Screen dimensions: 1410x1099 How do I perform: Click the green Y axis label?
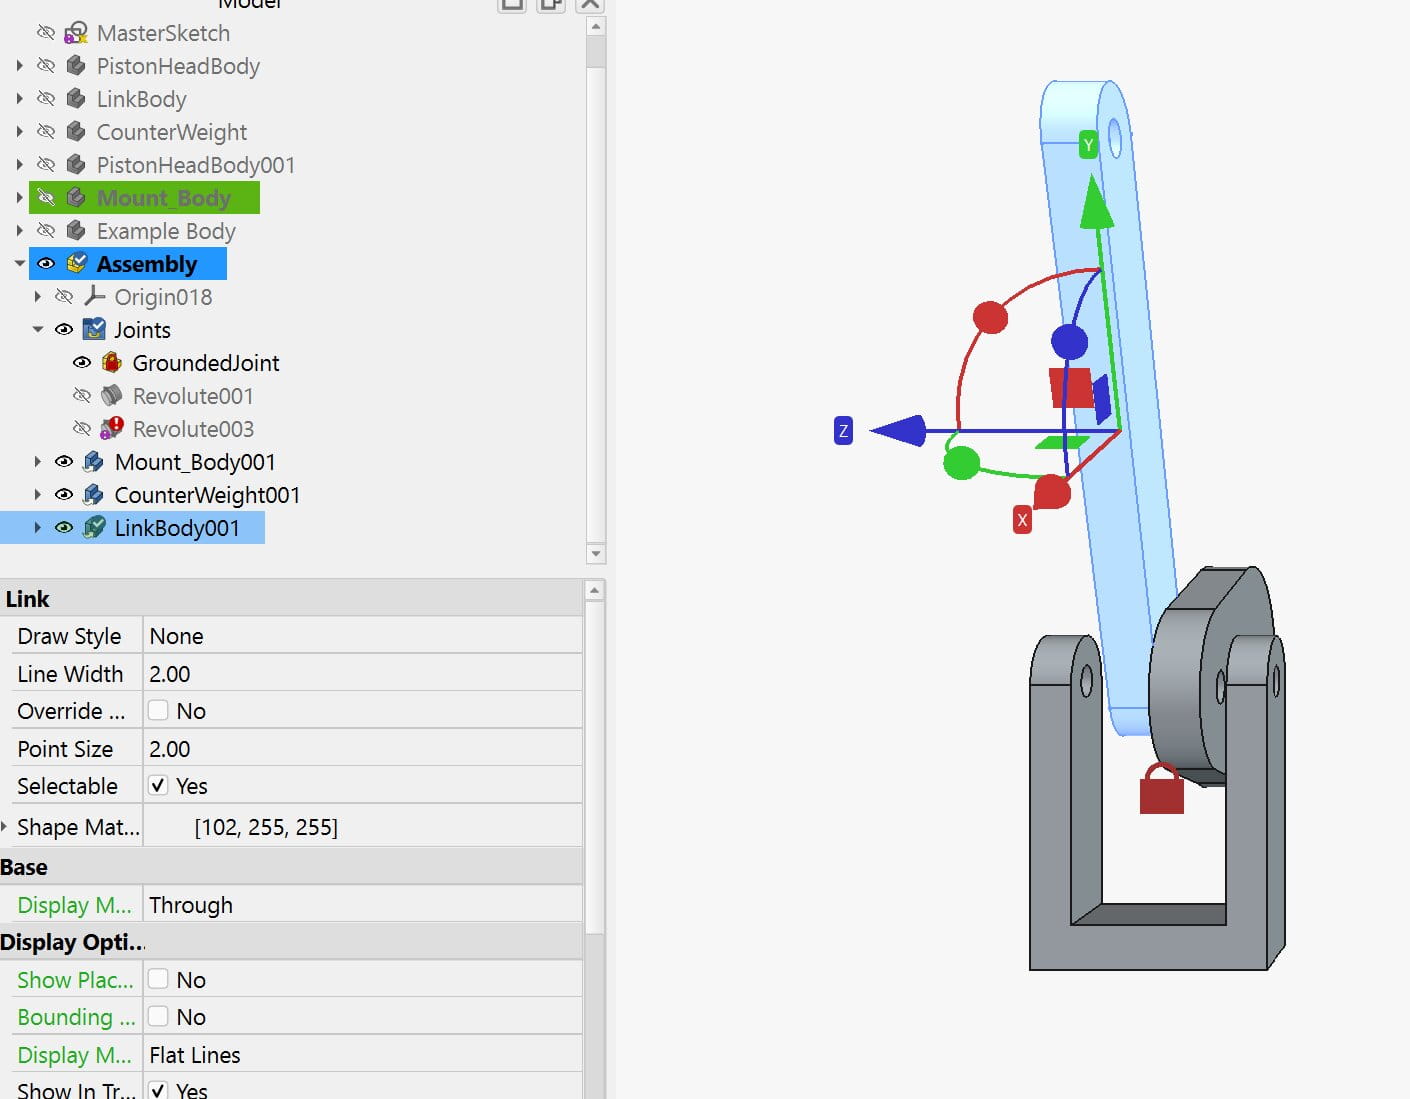click(x=1089, y=145)
